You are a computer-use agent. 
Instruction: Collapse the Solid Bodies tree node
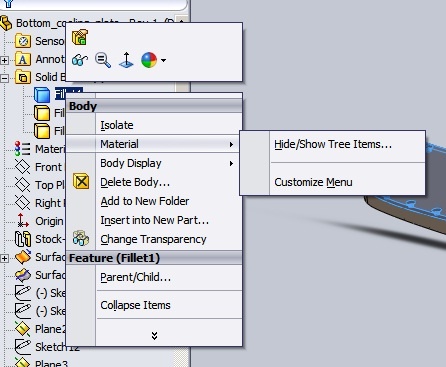(x=4, y=78)
